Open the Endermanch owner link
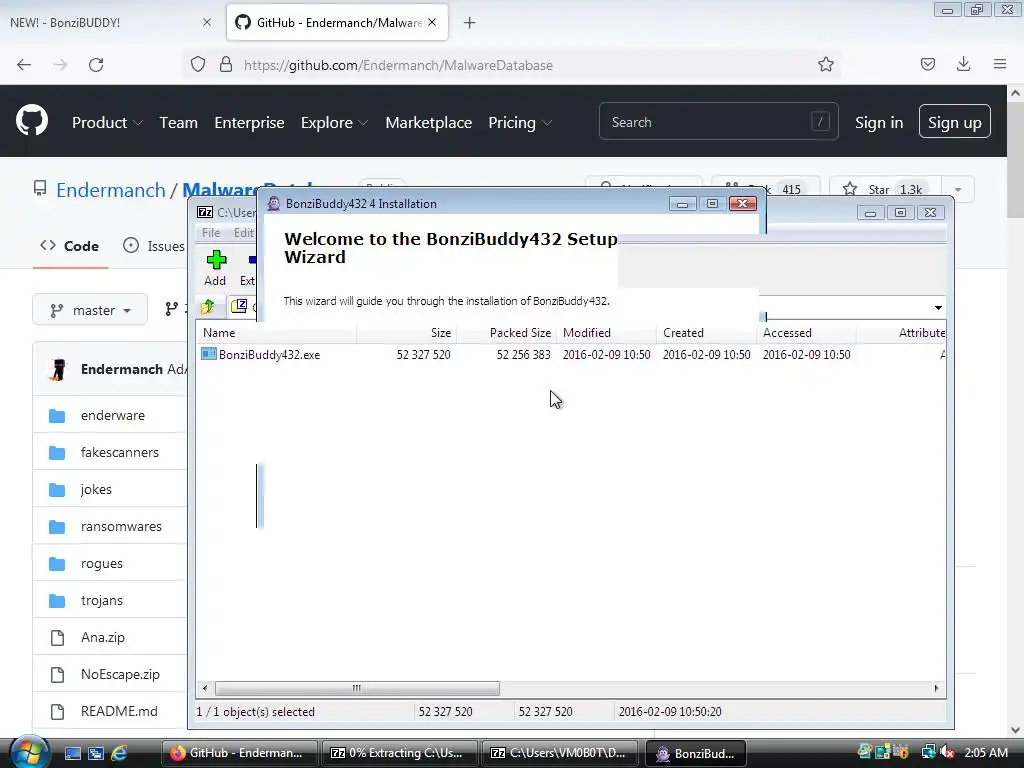The width and height of the screenshot is (1024, 768). (111, 190)
